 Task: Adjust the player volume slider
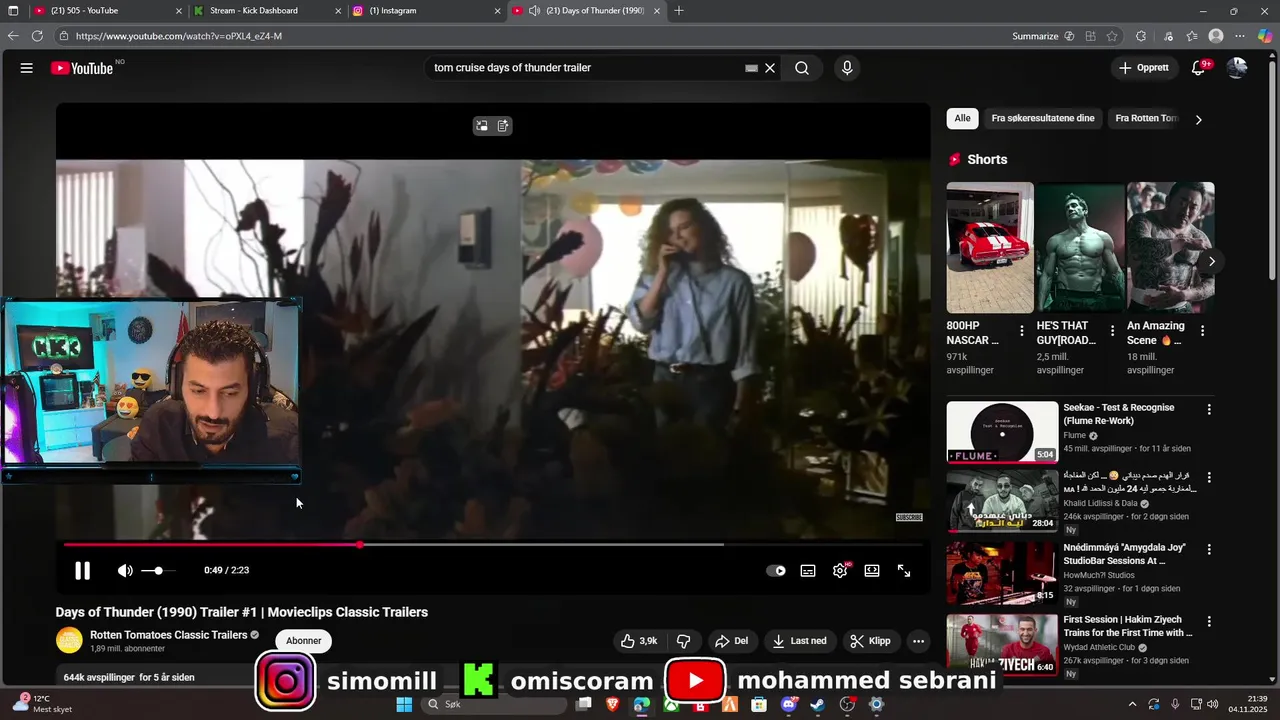158,571
